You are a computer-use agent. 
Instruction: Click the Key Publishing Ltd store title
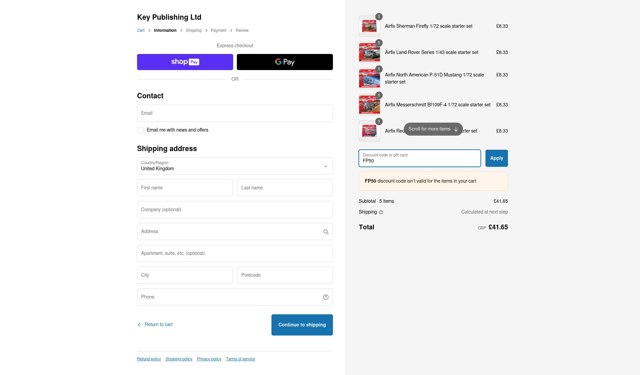pyautogui.click(x=169, y=17)
